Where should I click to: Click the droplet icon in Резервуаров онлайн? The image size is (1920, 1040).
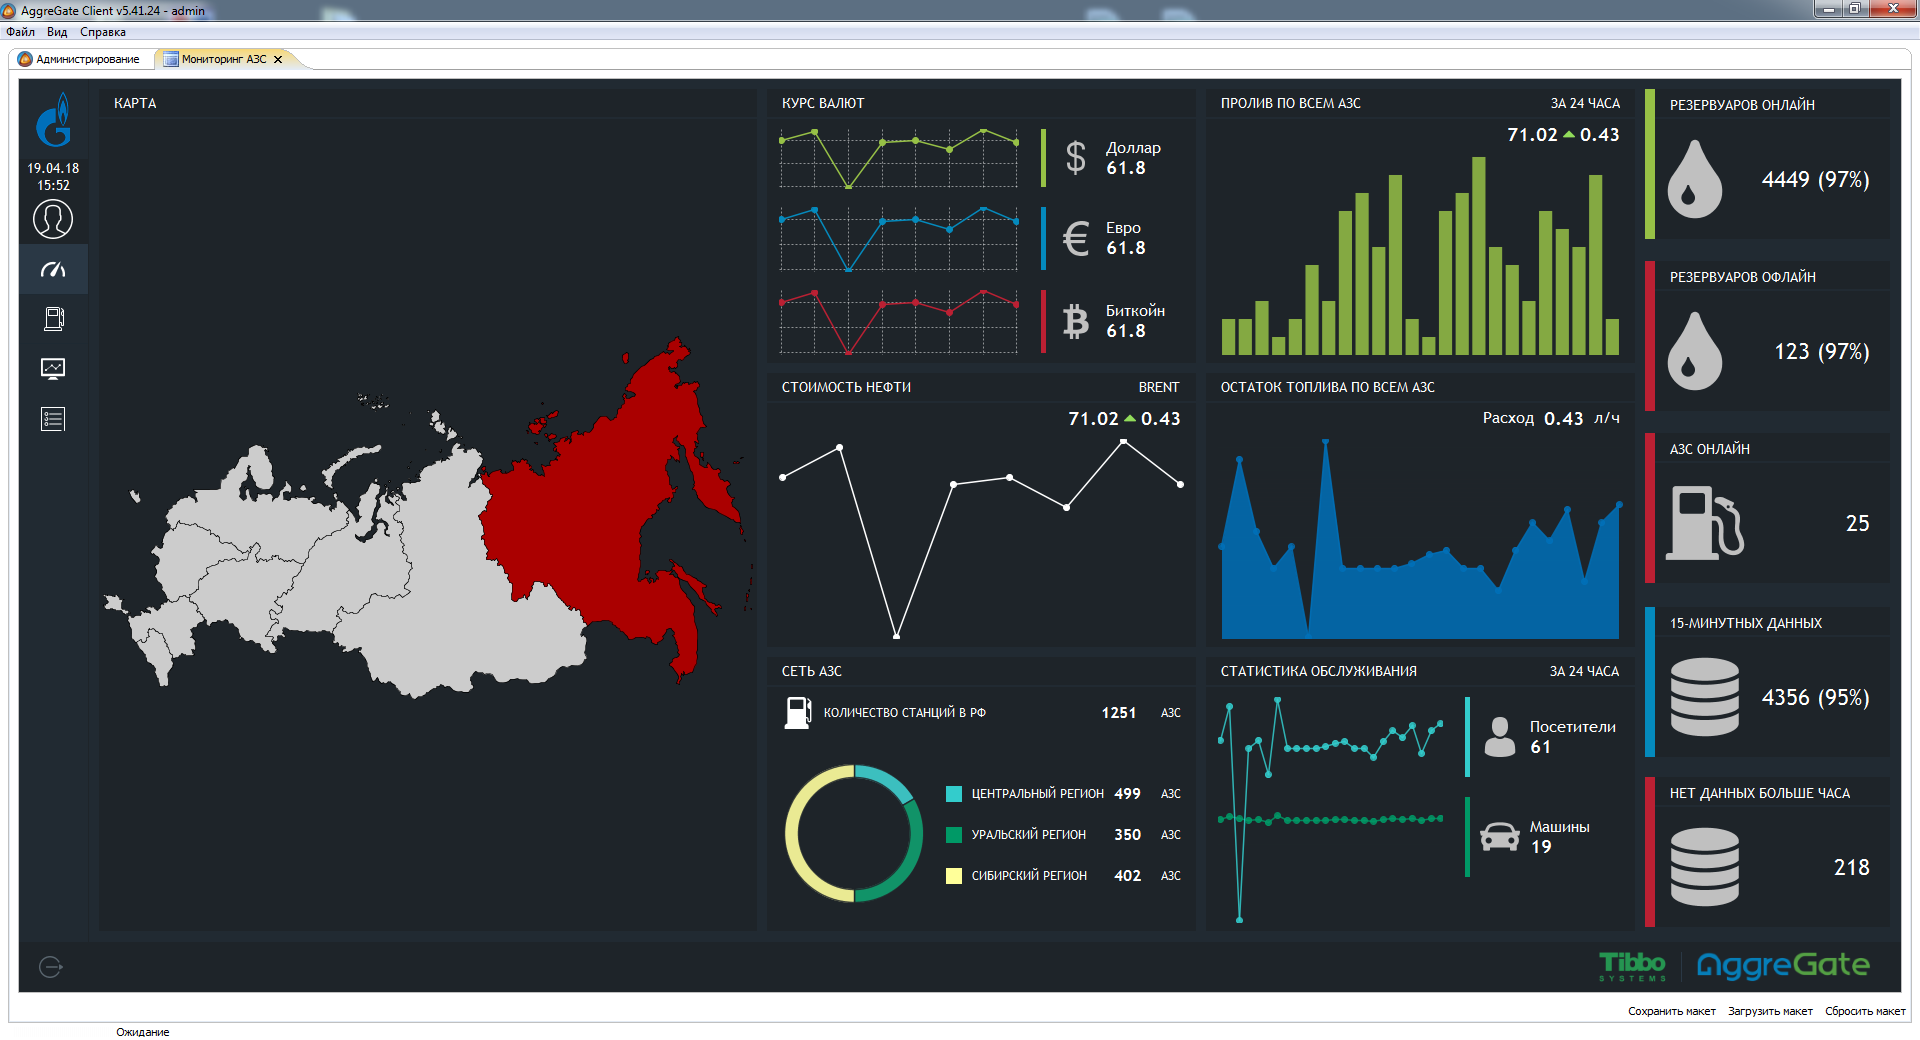[1695, 179]
